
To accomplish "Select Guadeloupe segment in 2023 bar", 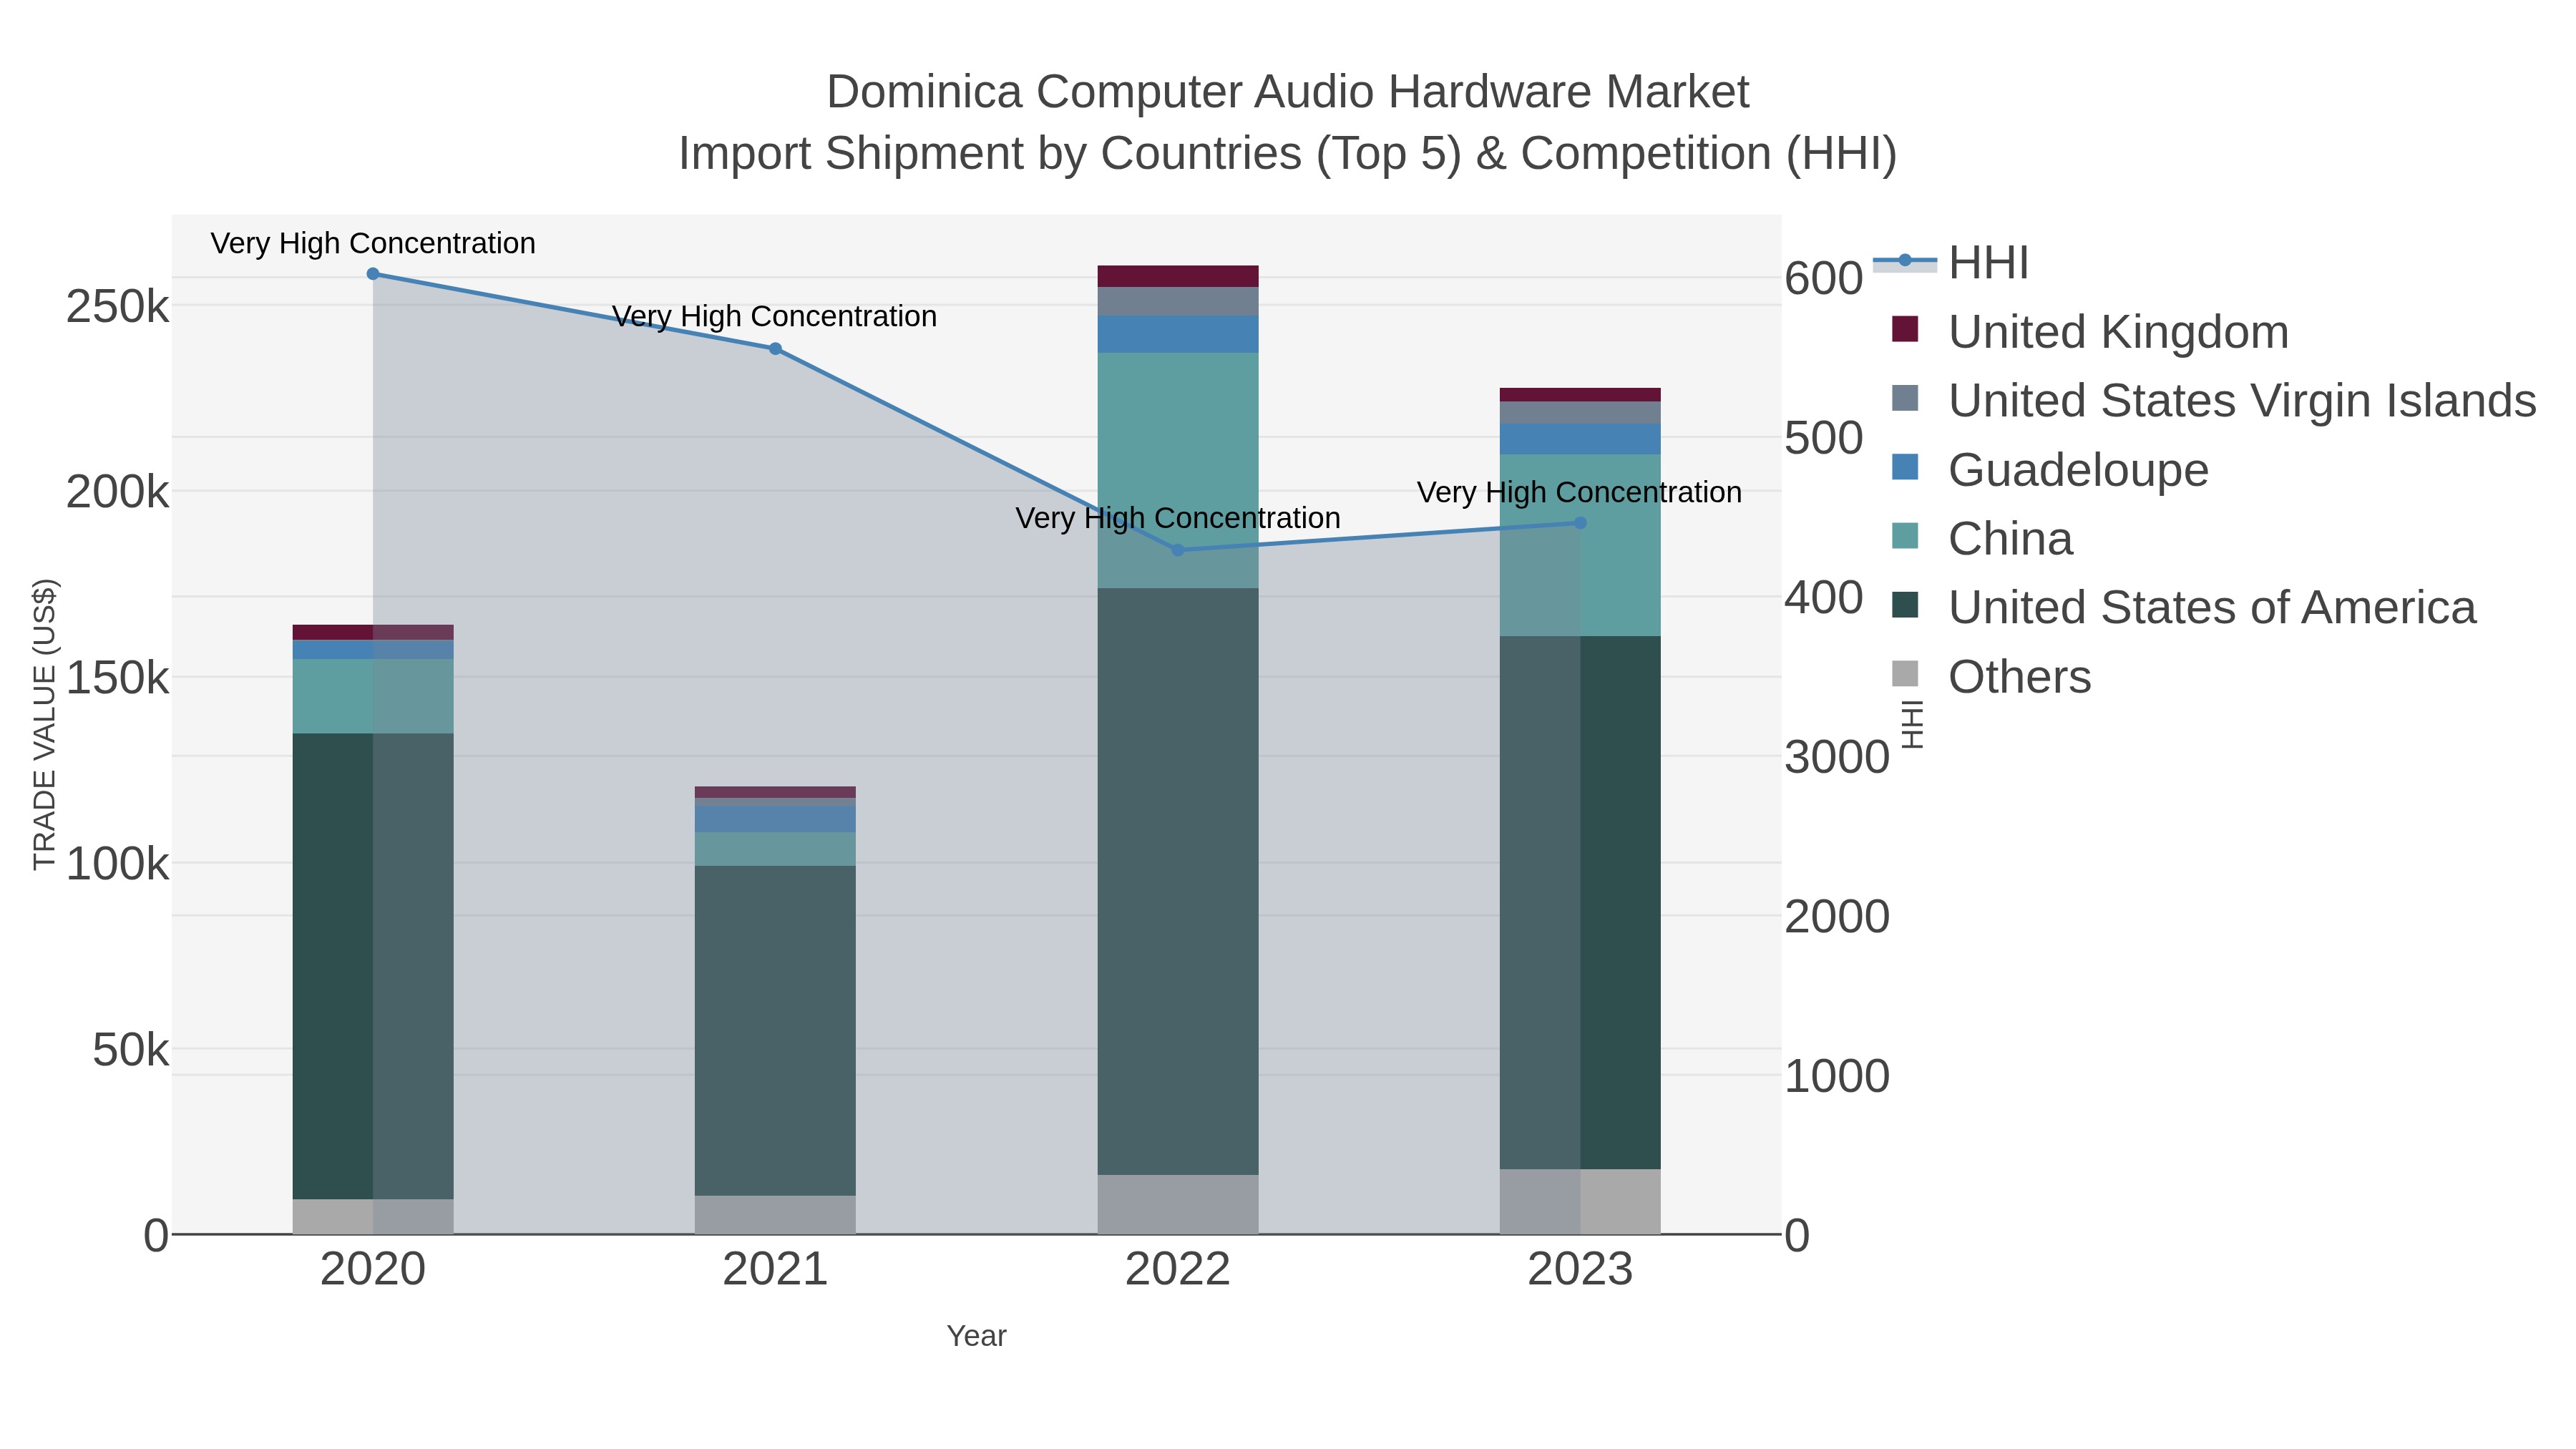I will (x=1580, y=439).
